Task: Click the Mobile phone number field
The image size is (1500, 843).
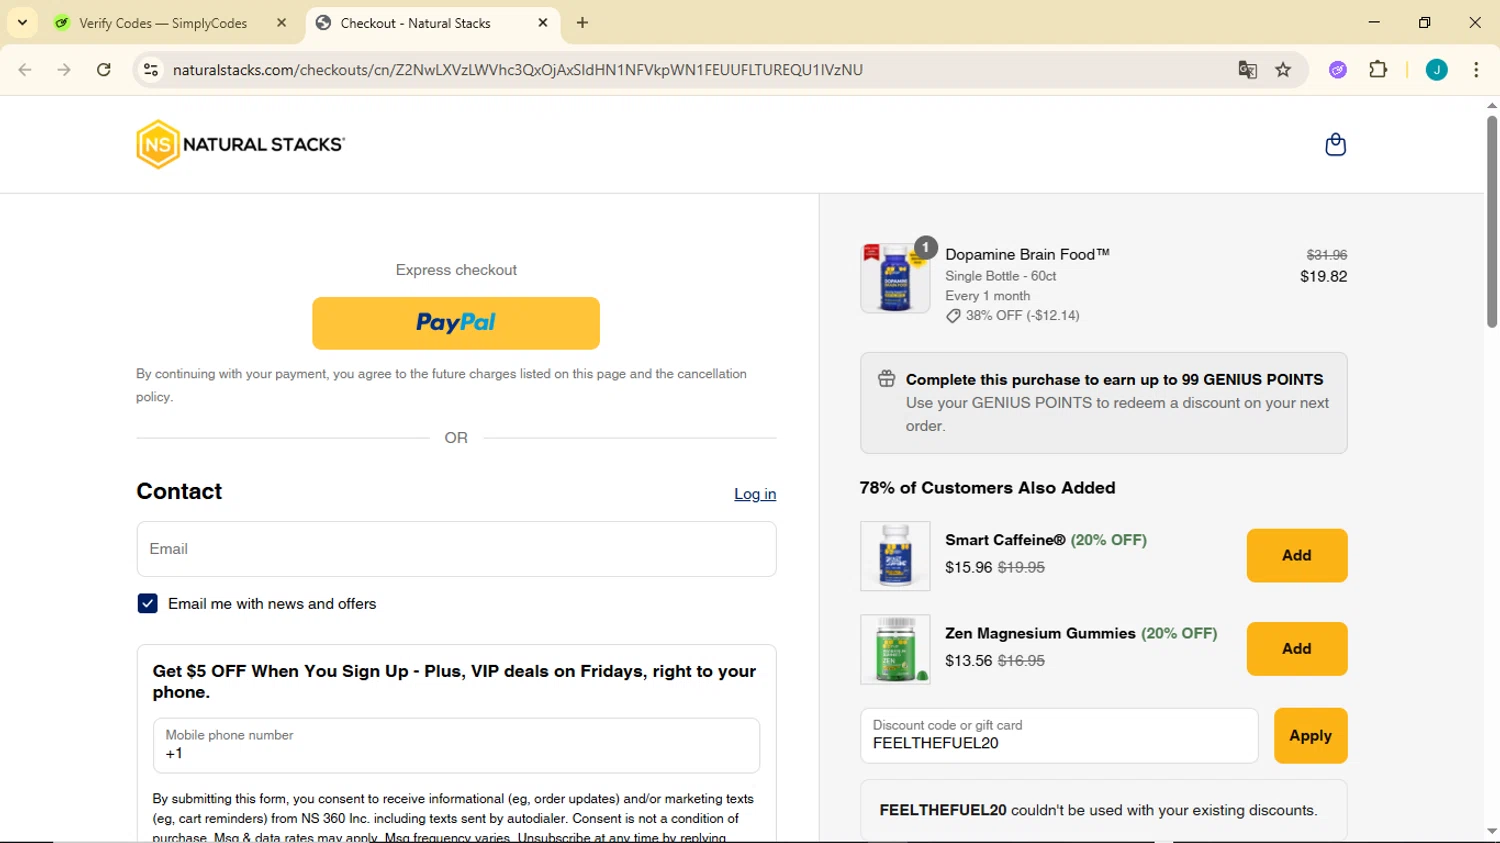Action: tap(456, 745)
